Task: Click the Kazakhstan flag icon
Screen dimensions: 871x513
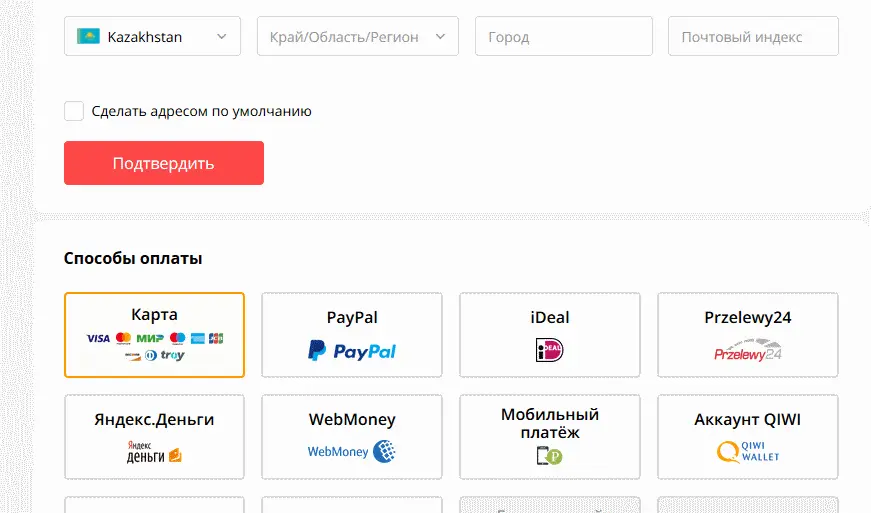Action: click(x=88, y=36)
